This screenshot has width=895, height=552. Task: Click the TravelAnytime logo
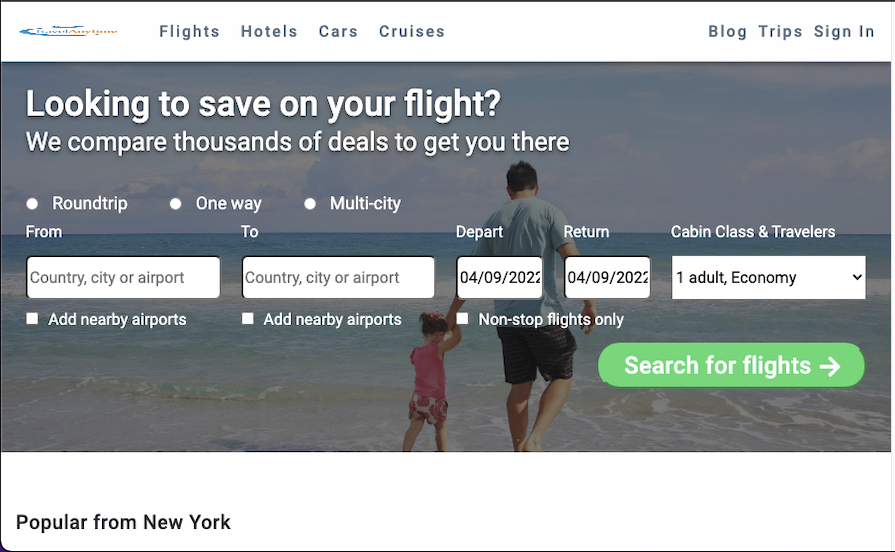click(68, 31)
